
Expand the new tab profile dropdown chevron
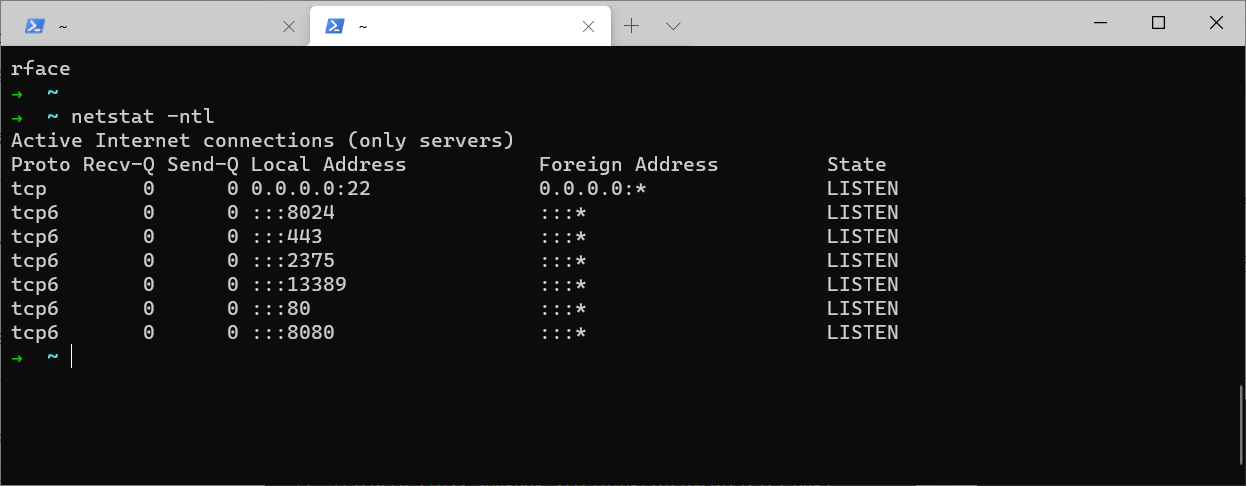(673, 26)
